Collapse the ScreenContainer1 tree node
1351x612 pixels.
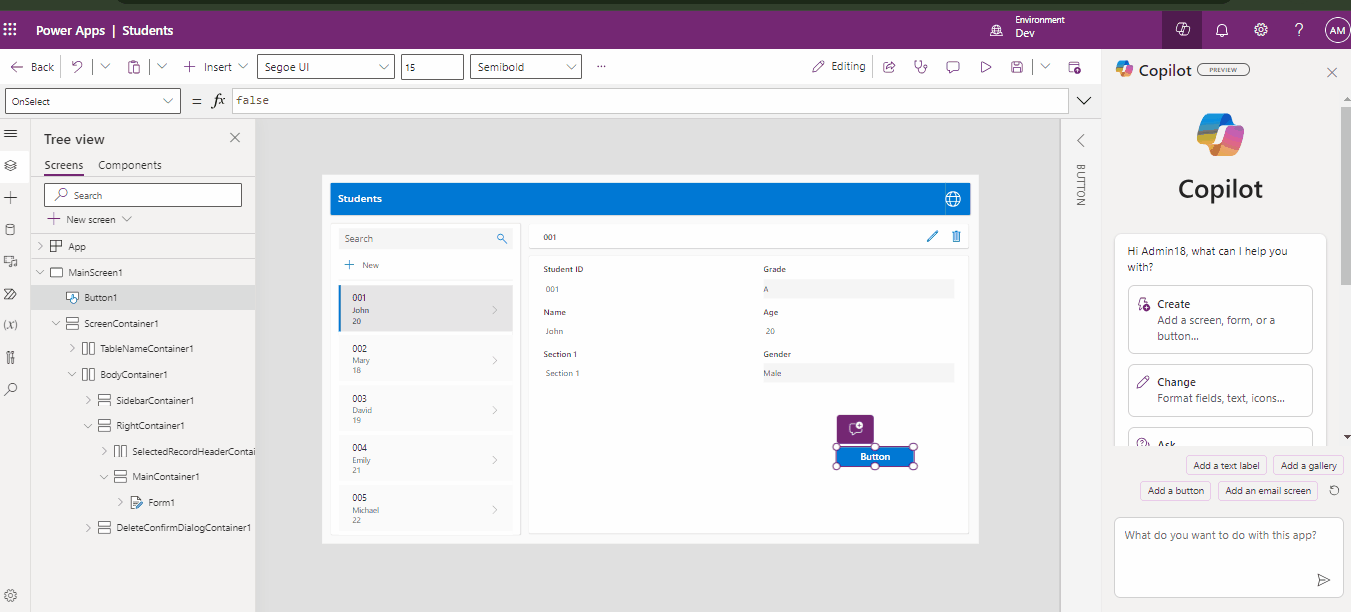pos(56,324)
